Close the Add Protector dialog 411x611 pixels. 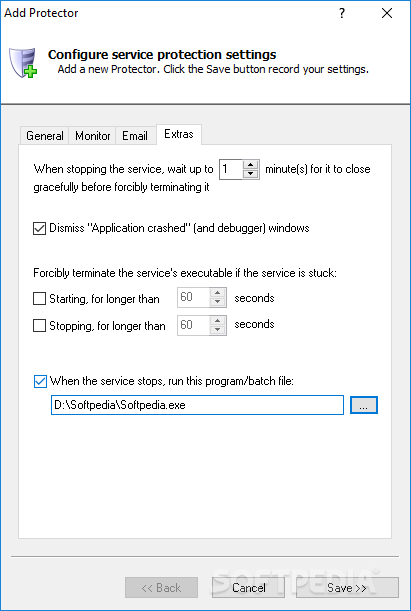click(x=387, y=13)
